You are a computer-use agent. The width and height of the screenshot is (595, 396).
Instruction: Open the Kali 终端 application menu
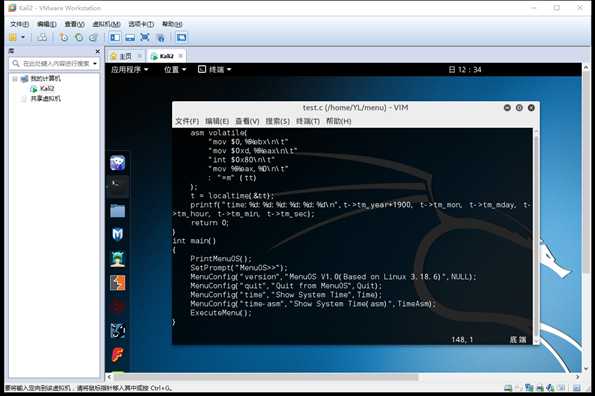tap(214, 69)
